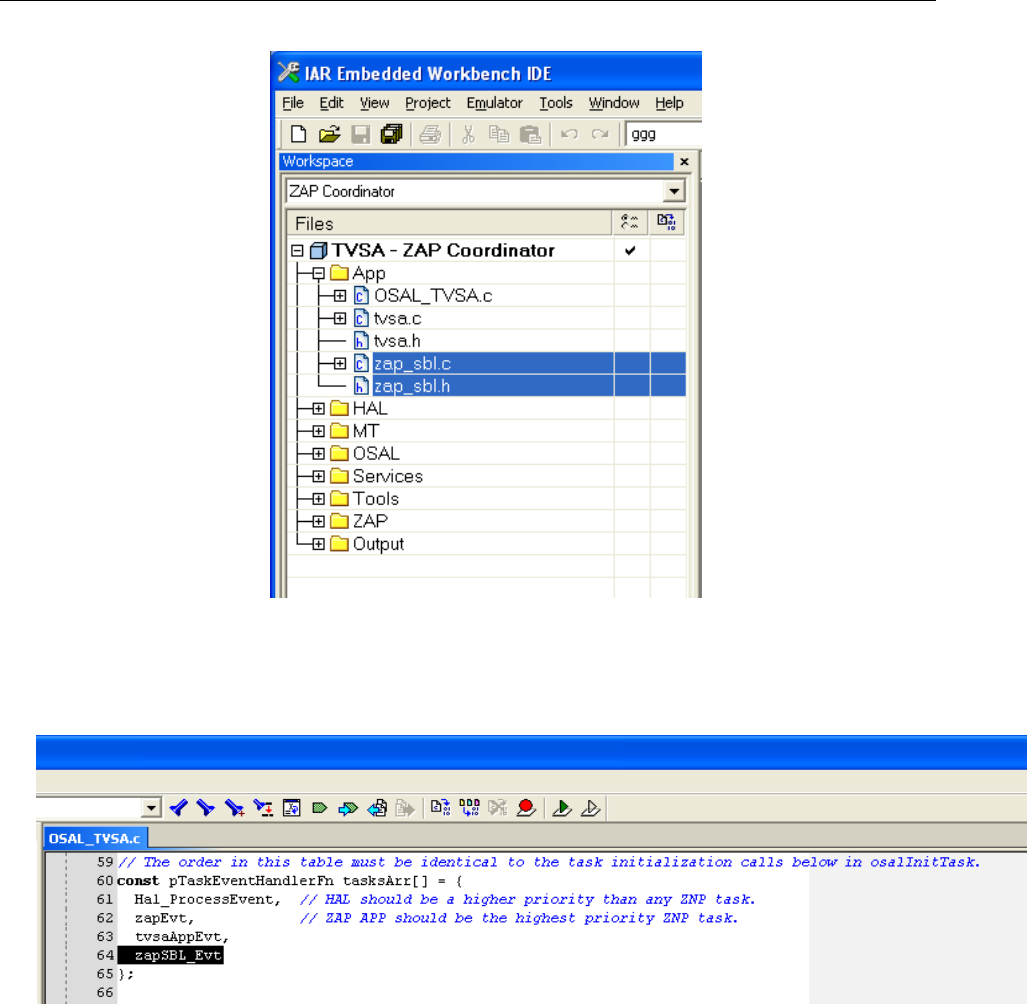Click the Open file toolbar icon
Image resolution: width=1027 pixels, height=1004 pixels.
click(329, 134)
